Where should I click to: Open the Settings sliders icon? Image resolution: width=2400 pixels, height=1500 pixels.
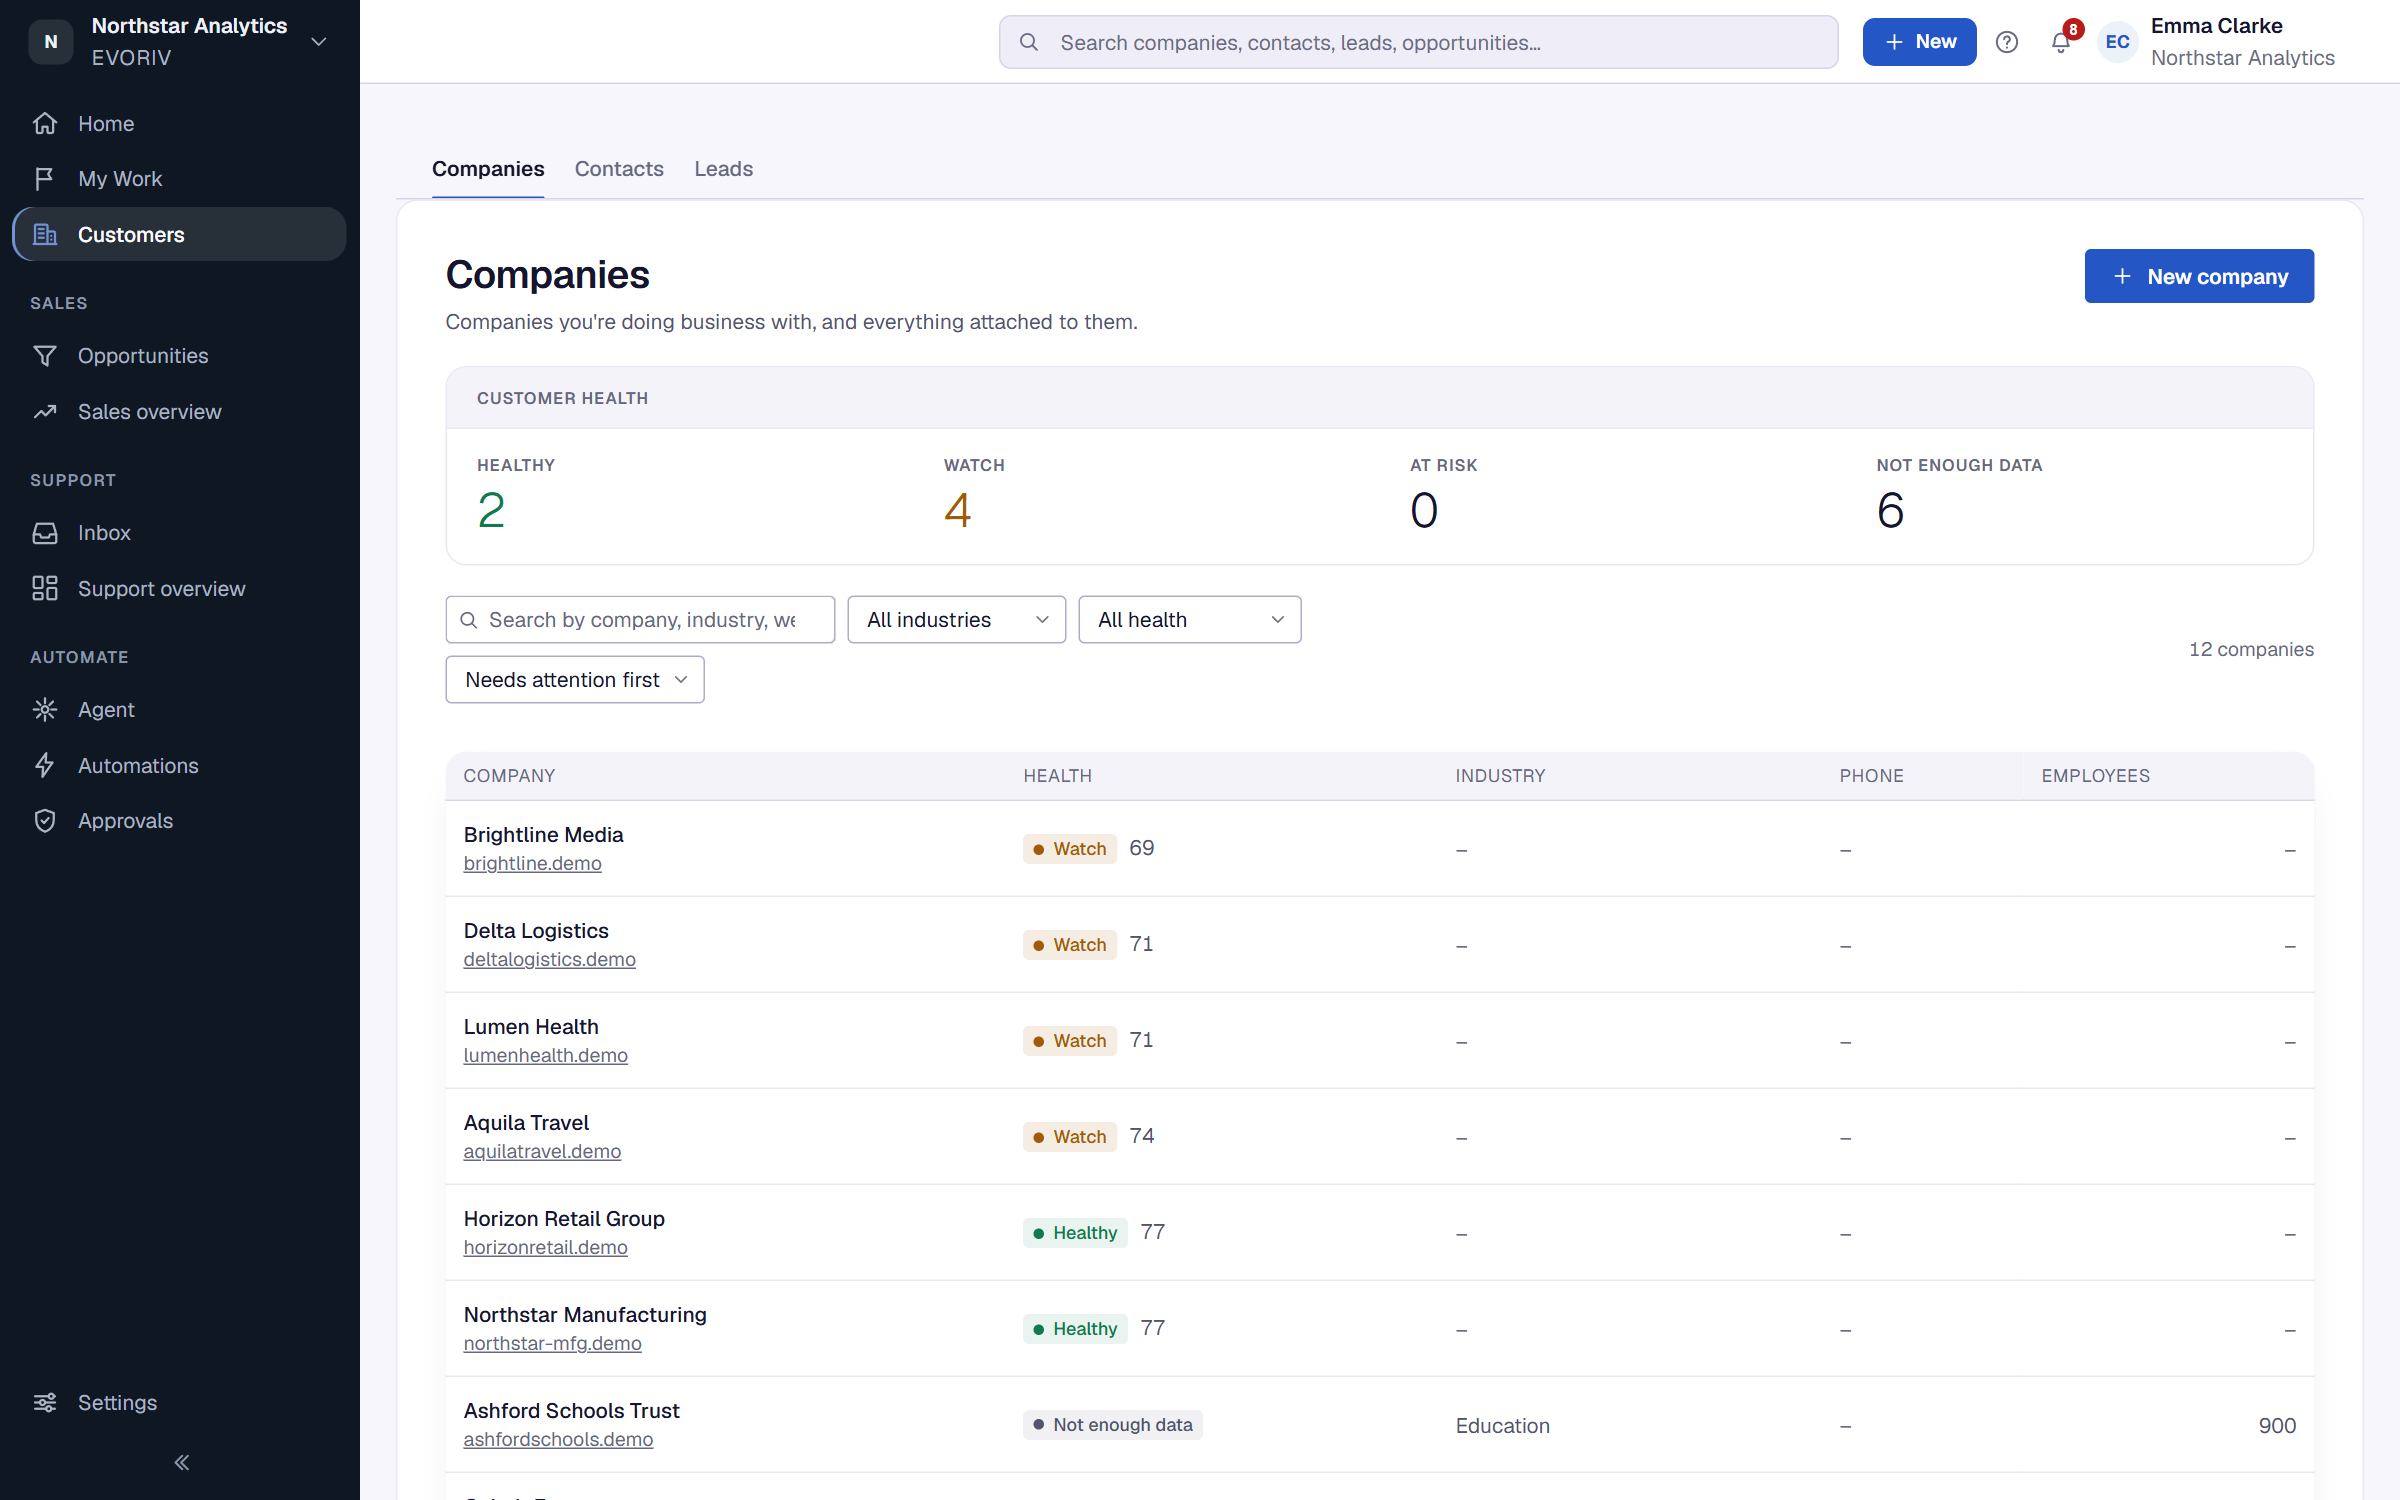click(x=45, y=1403)
